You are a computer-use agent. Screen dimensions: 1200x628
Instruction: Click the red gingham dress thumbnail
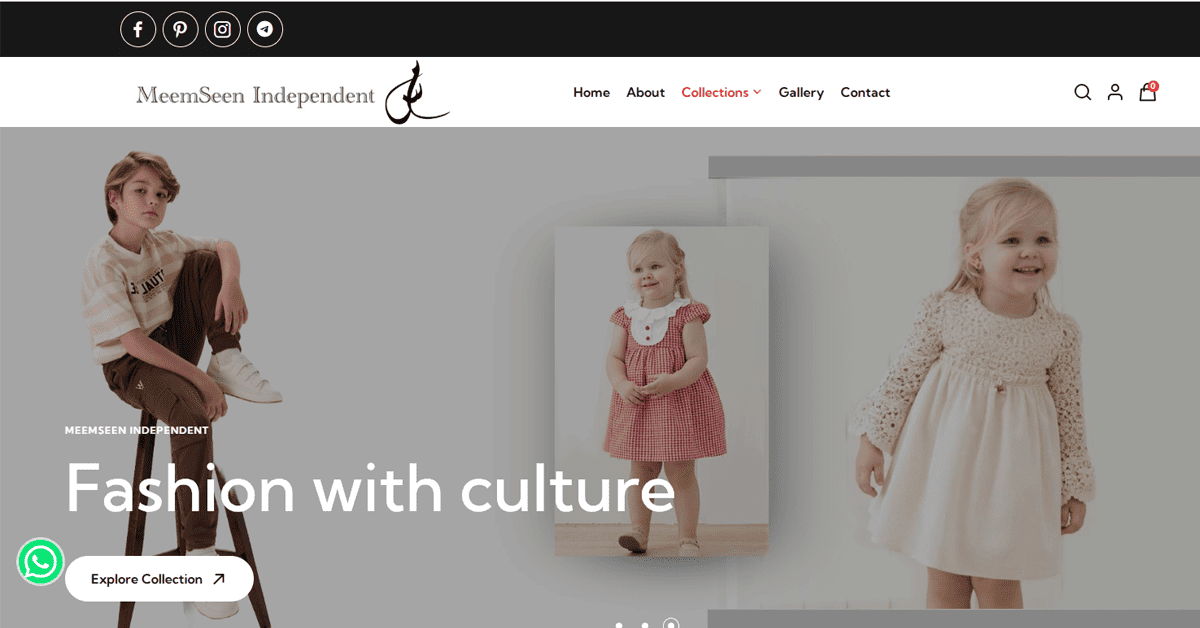click(x=662, y=391)
